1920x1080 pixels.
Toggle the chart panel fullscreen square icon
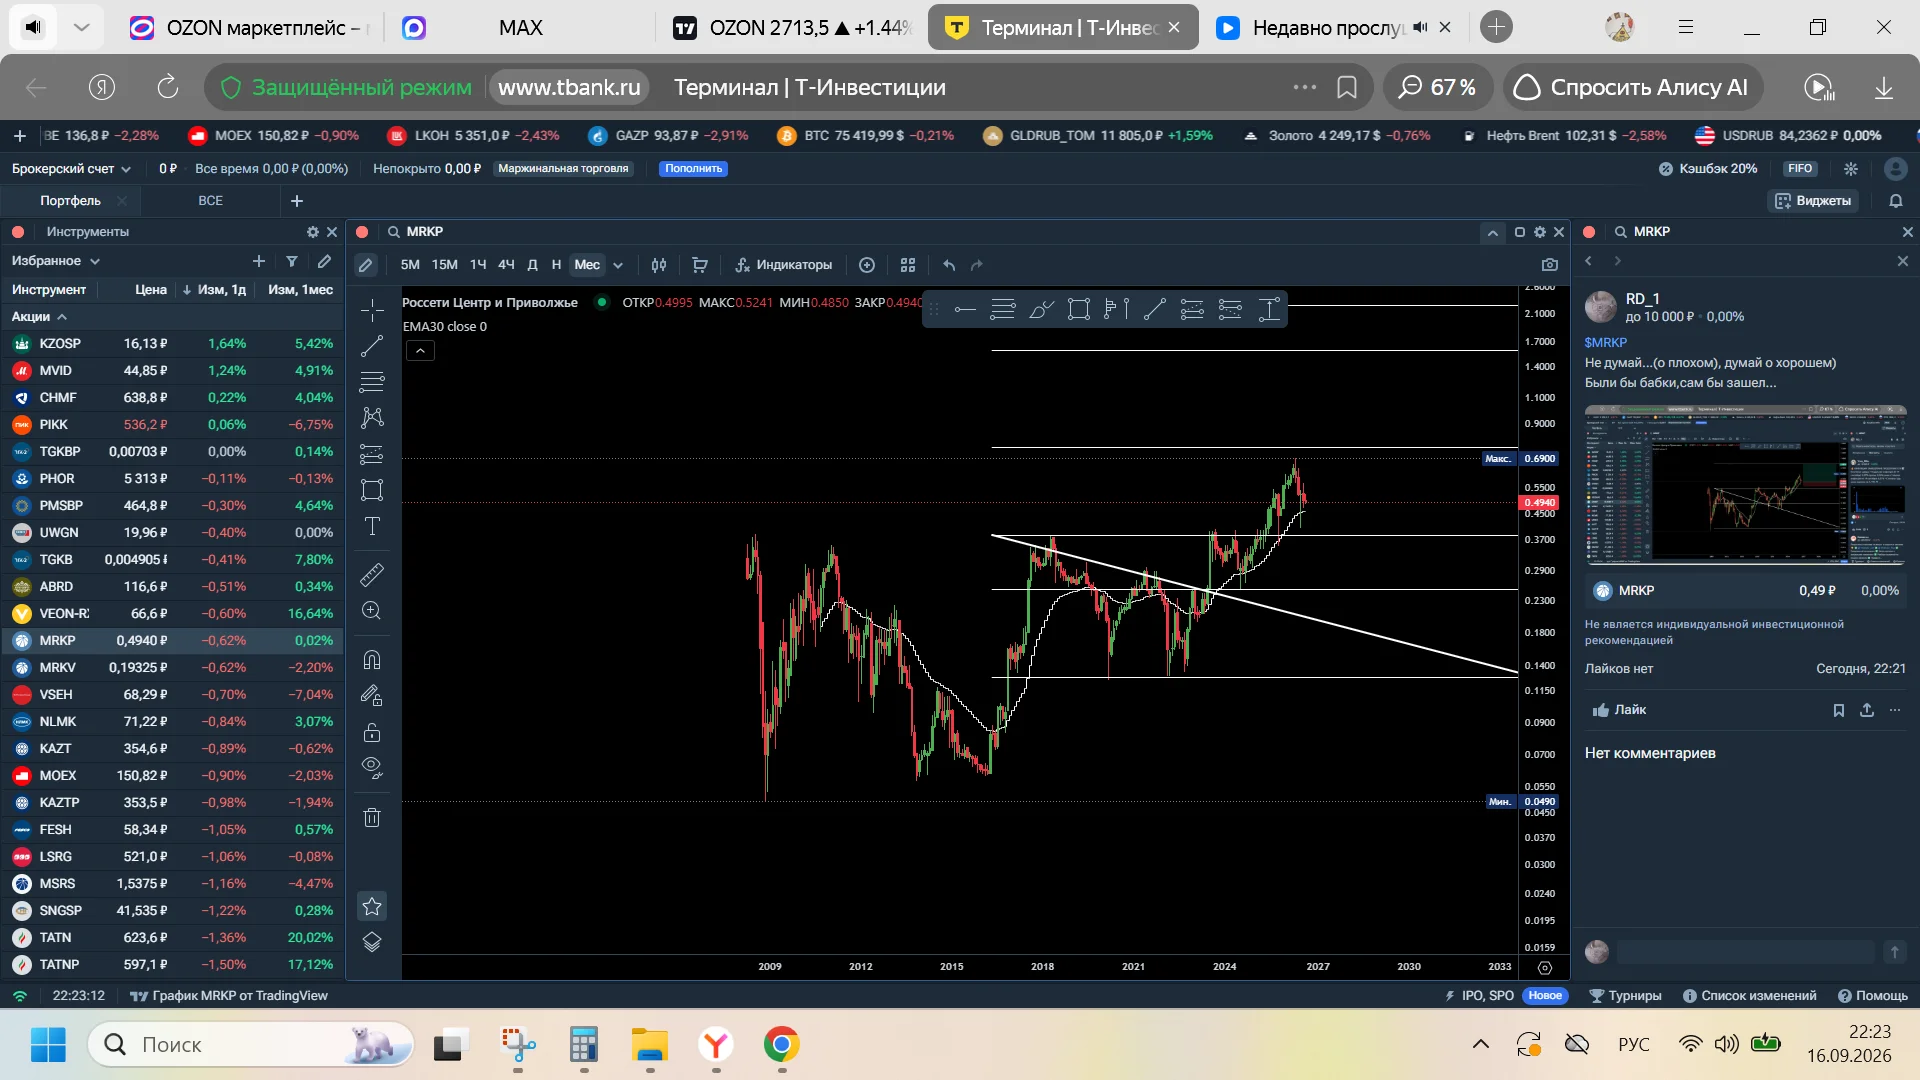coord(1520,232)
